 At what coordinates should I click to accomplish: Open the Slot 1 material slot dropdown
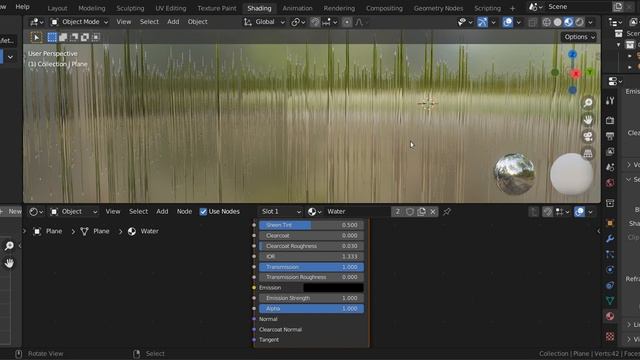281,211
